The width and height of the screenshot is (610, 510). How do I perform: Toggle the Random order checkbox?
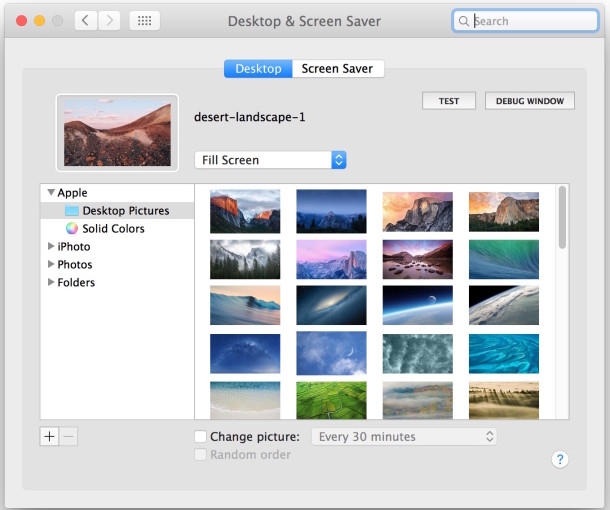click(x=200, y=454)
